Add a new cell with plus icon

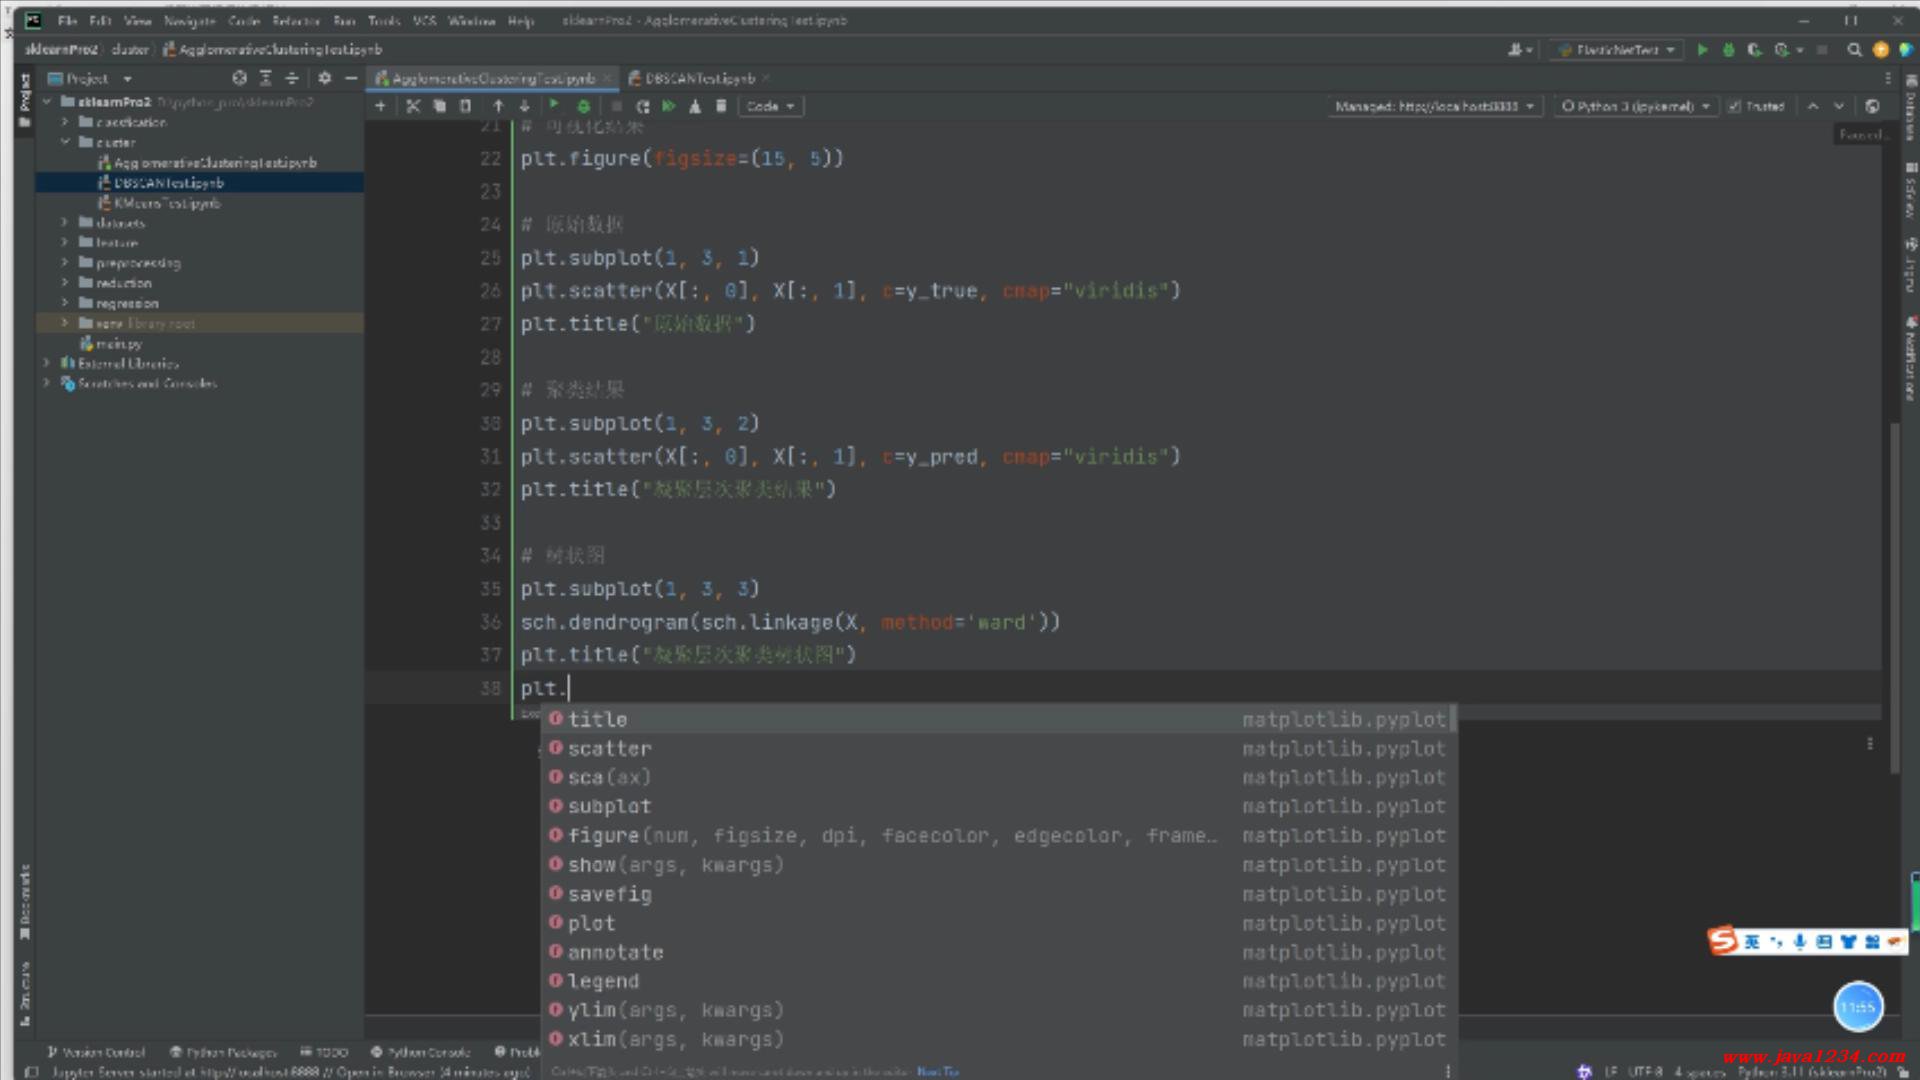pyautogui.click(x=380, y=106)
